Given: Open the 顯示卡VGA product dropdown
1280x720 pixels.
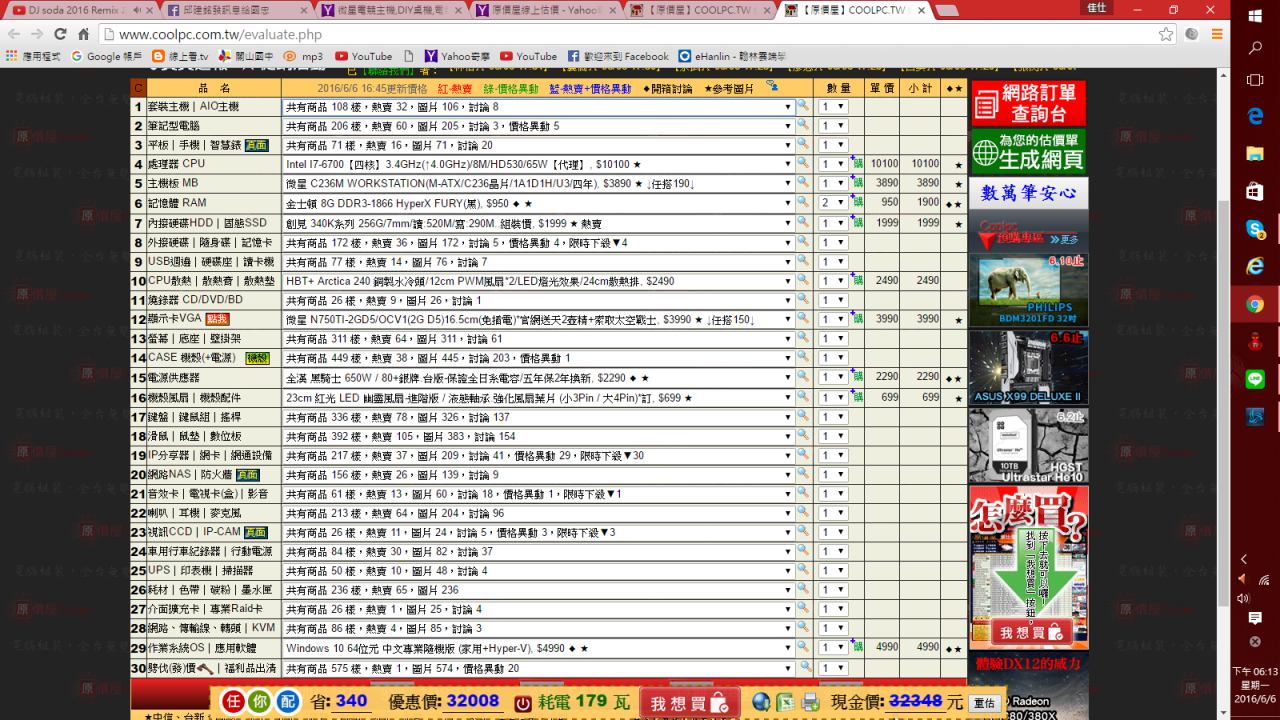Looking at the screenshot, I should pos(538,320).
